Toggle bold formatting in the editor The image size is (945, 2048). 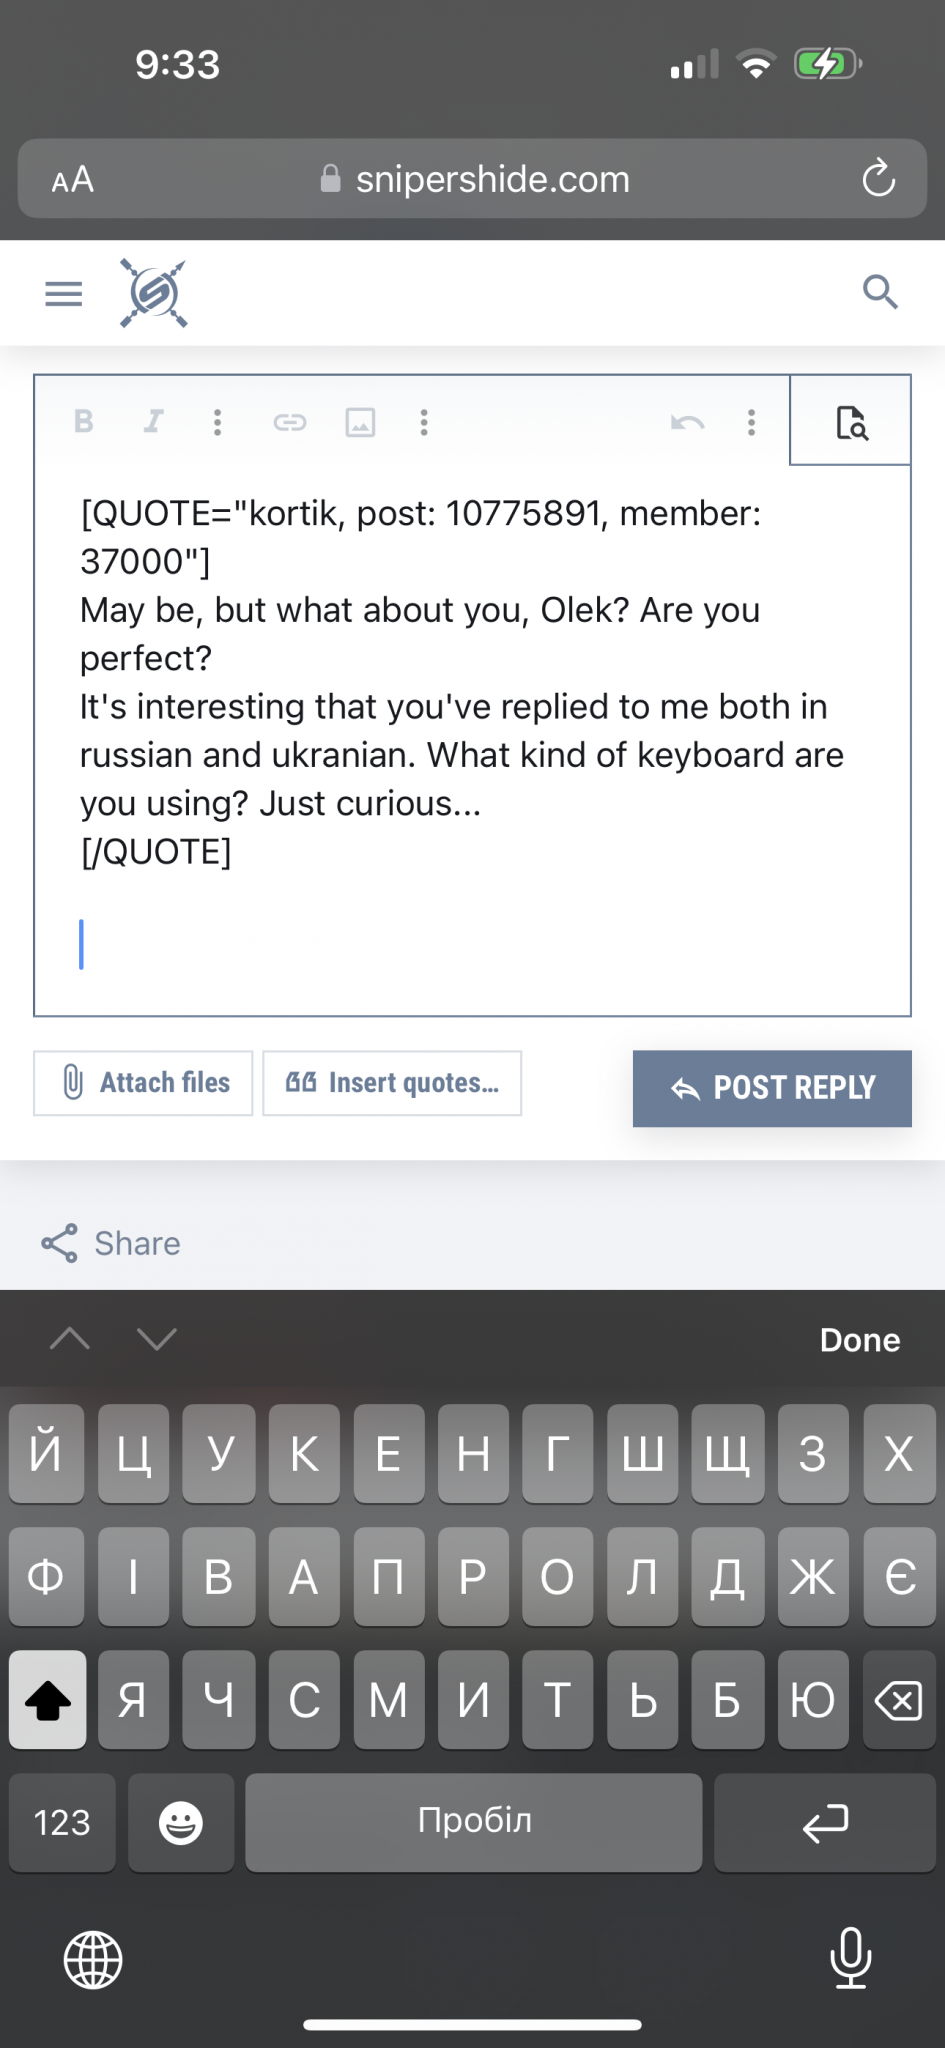(84, 422)
